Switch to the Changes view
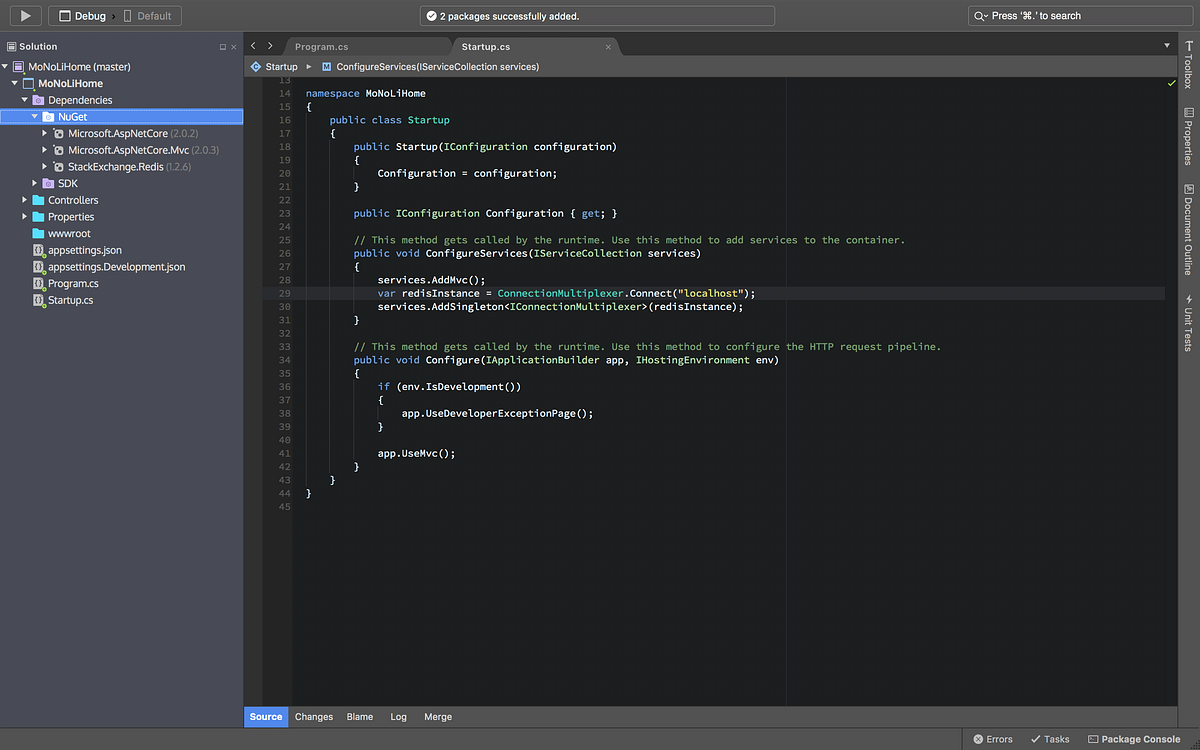This screenshot has height=750, width=1200. click(313, 716)
